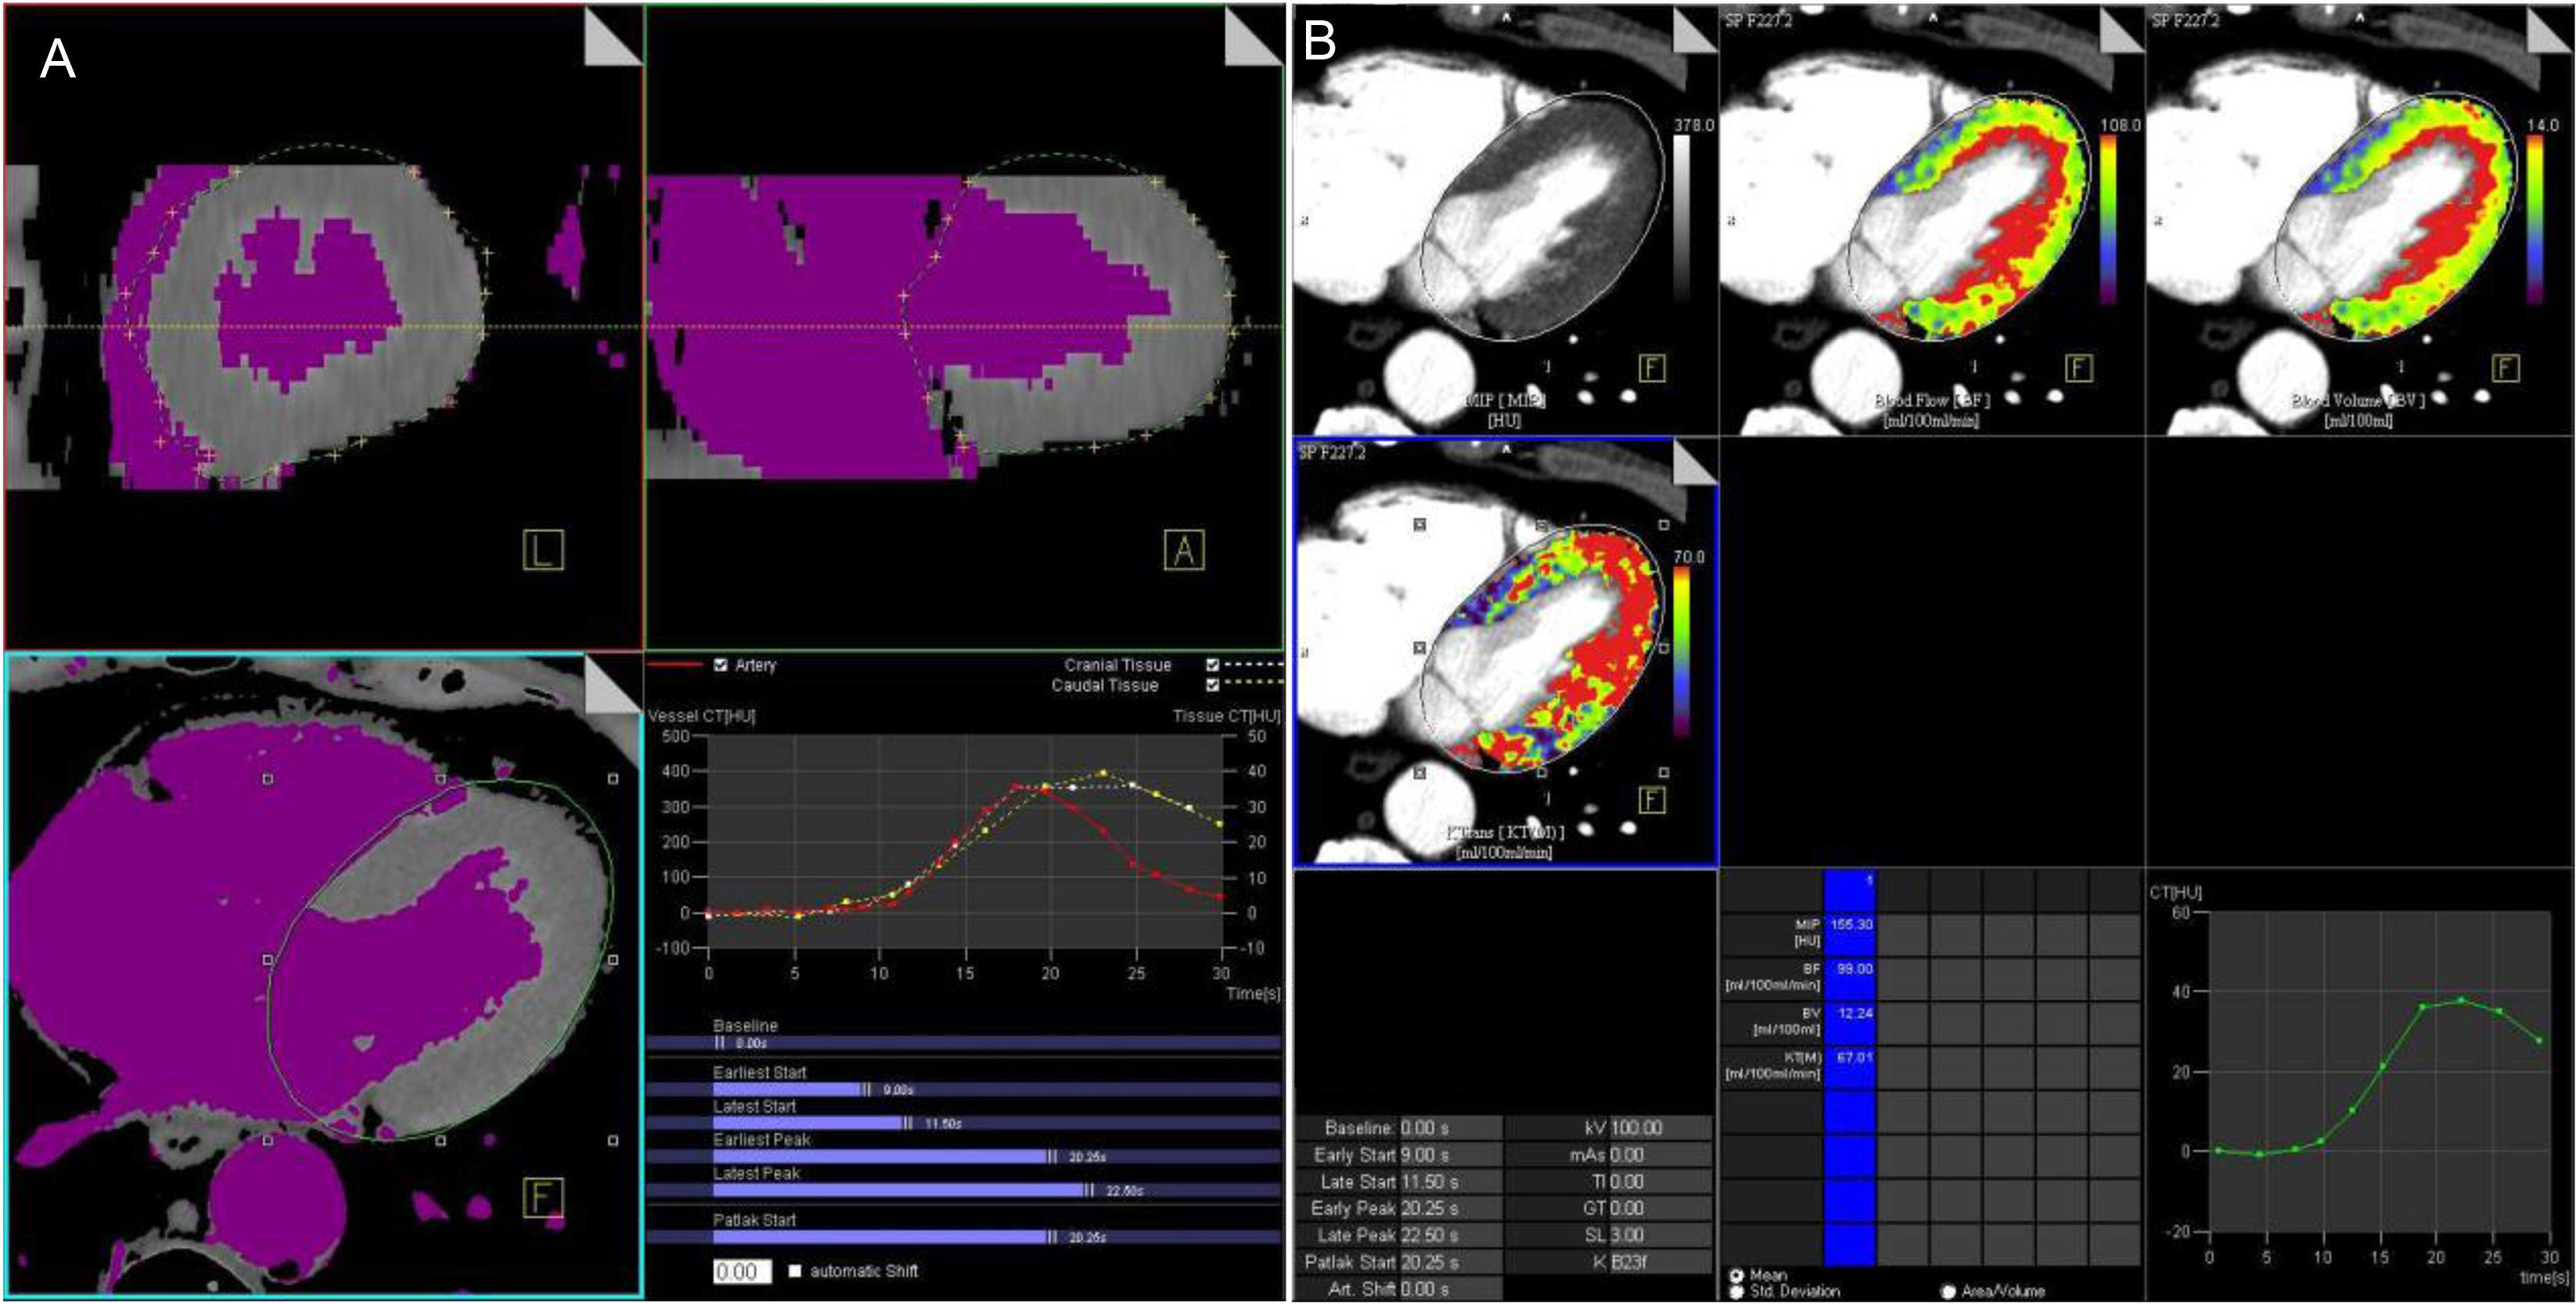Select the Std. Deviation radio button

coord(1737,1291)
